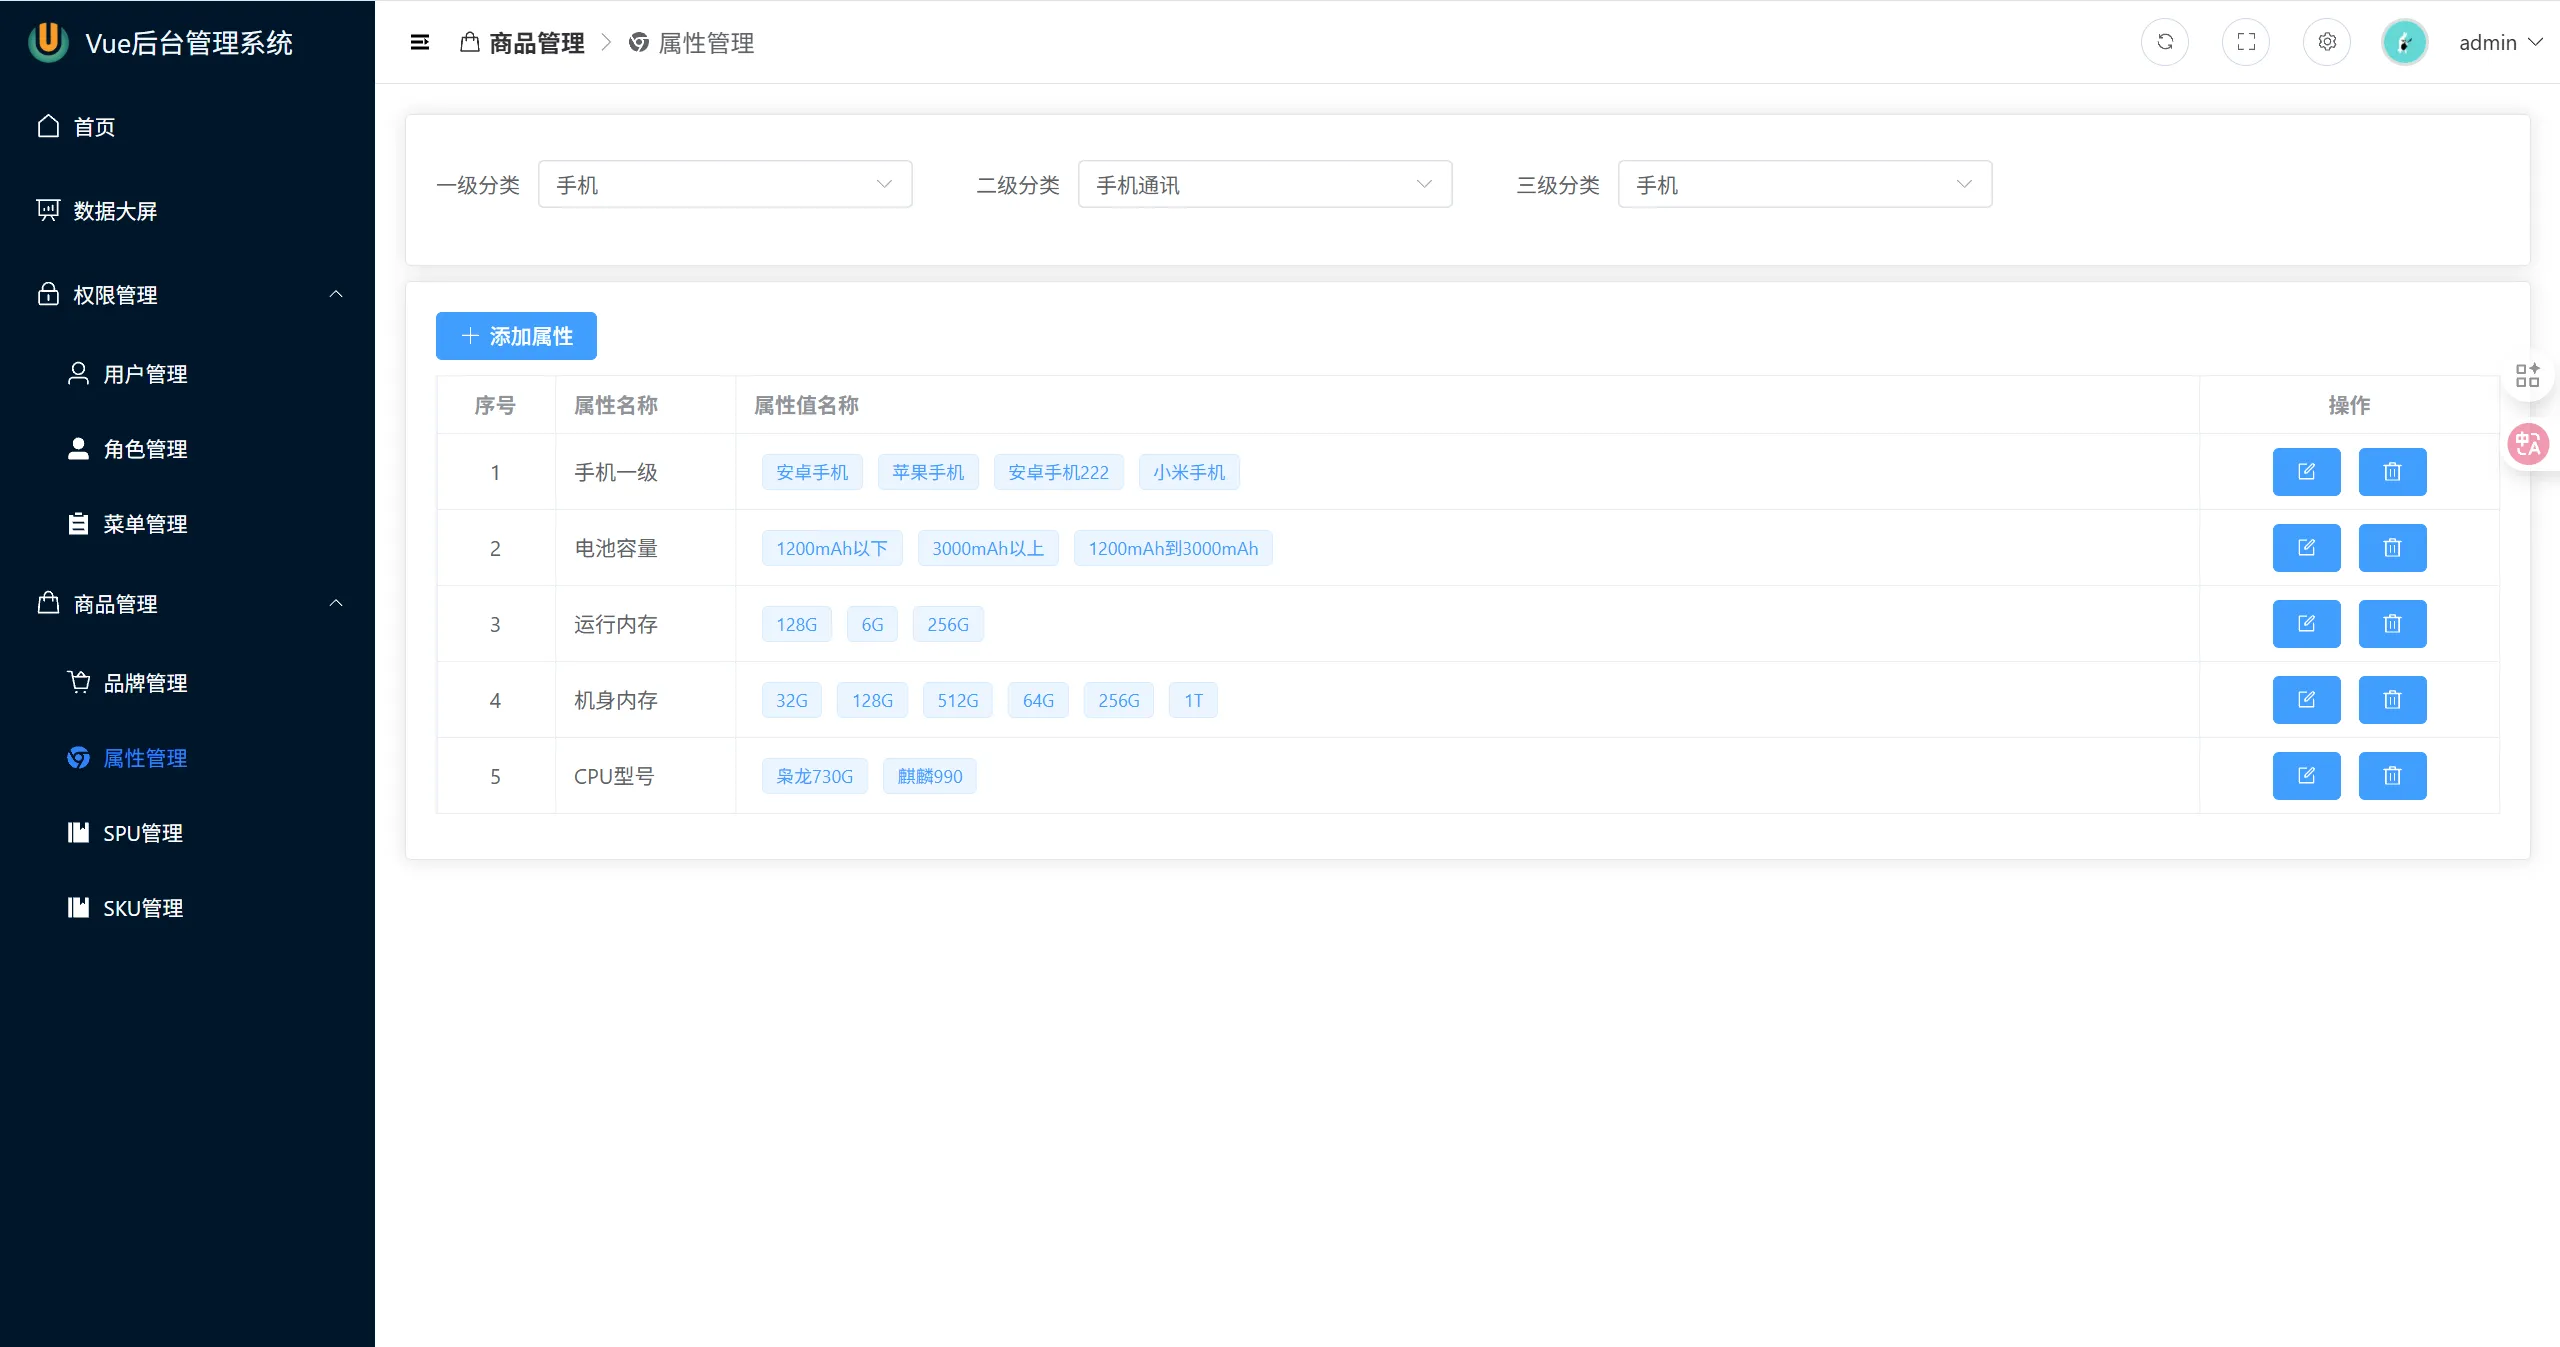This screenshot has height=1347, width=2560.
Task: Edit the CPU型号 attribute row
Action: pyautogui.click(x=2306, y=776)
